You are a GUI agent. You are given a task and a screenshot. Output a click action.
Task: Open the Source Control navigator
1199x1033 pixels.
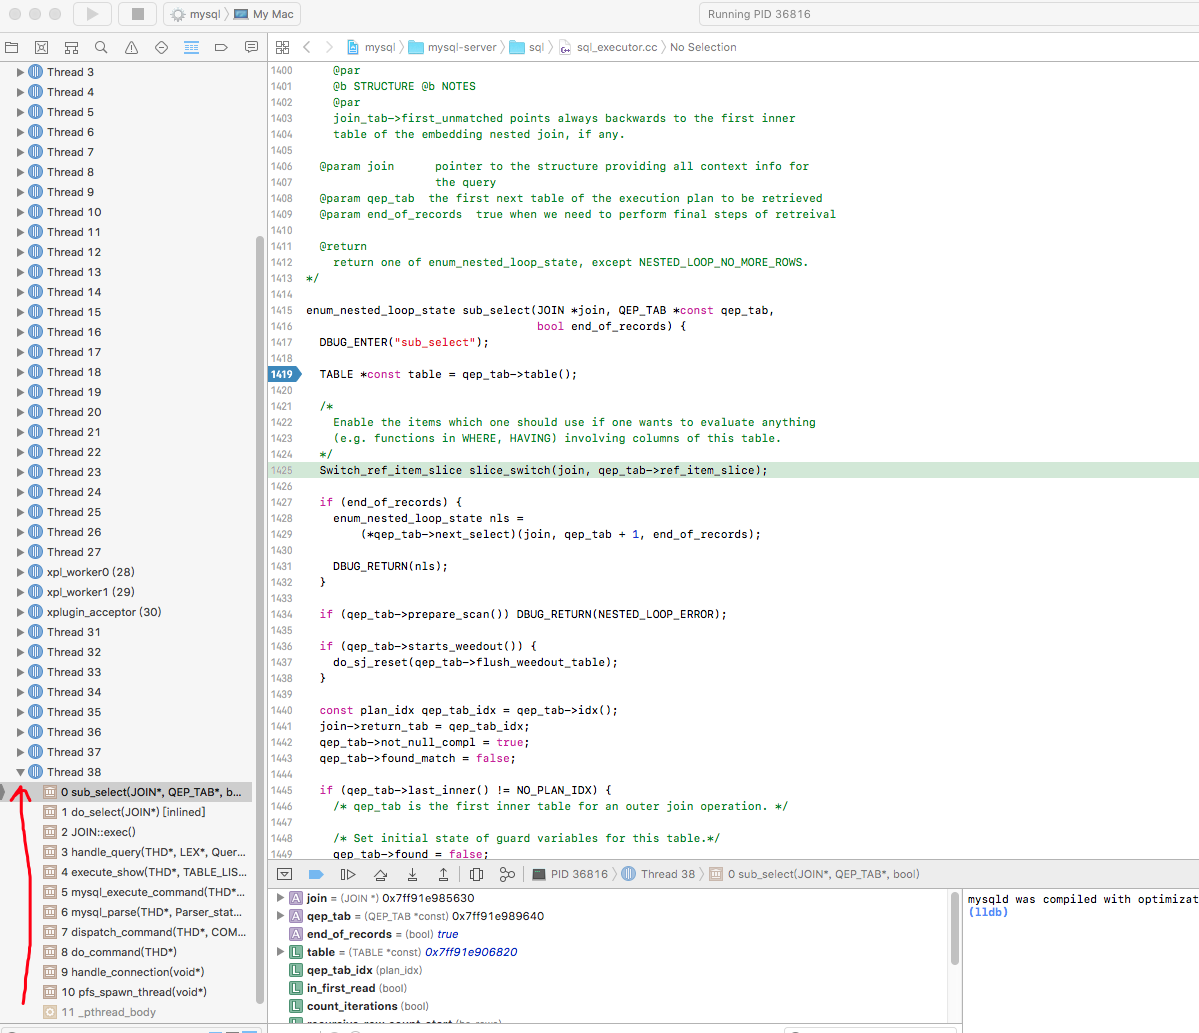coord(41,47)
